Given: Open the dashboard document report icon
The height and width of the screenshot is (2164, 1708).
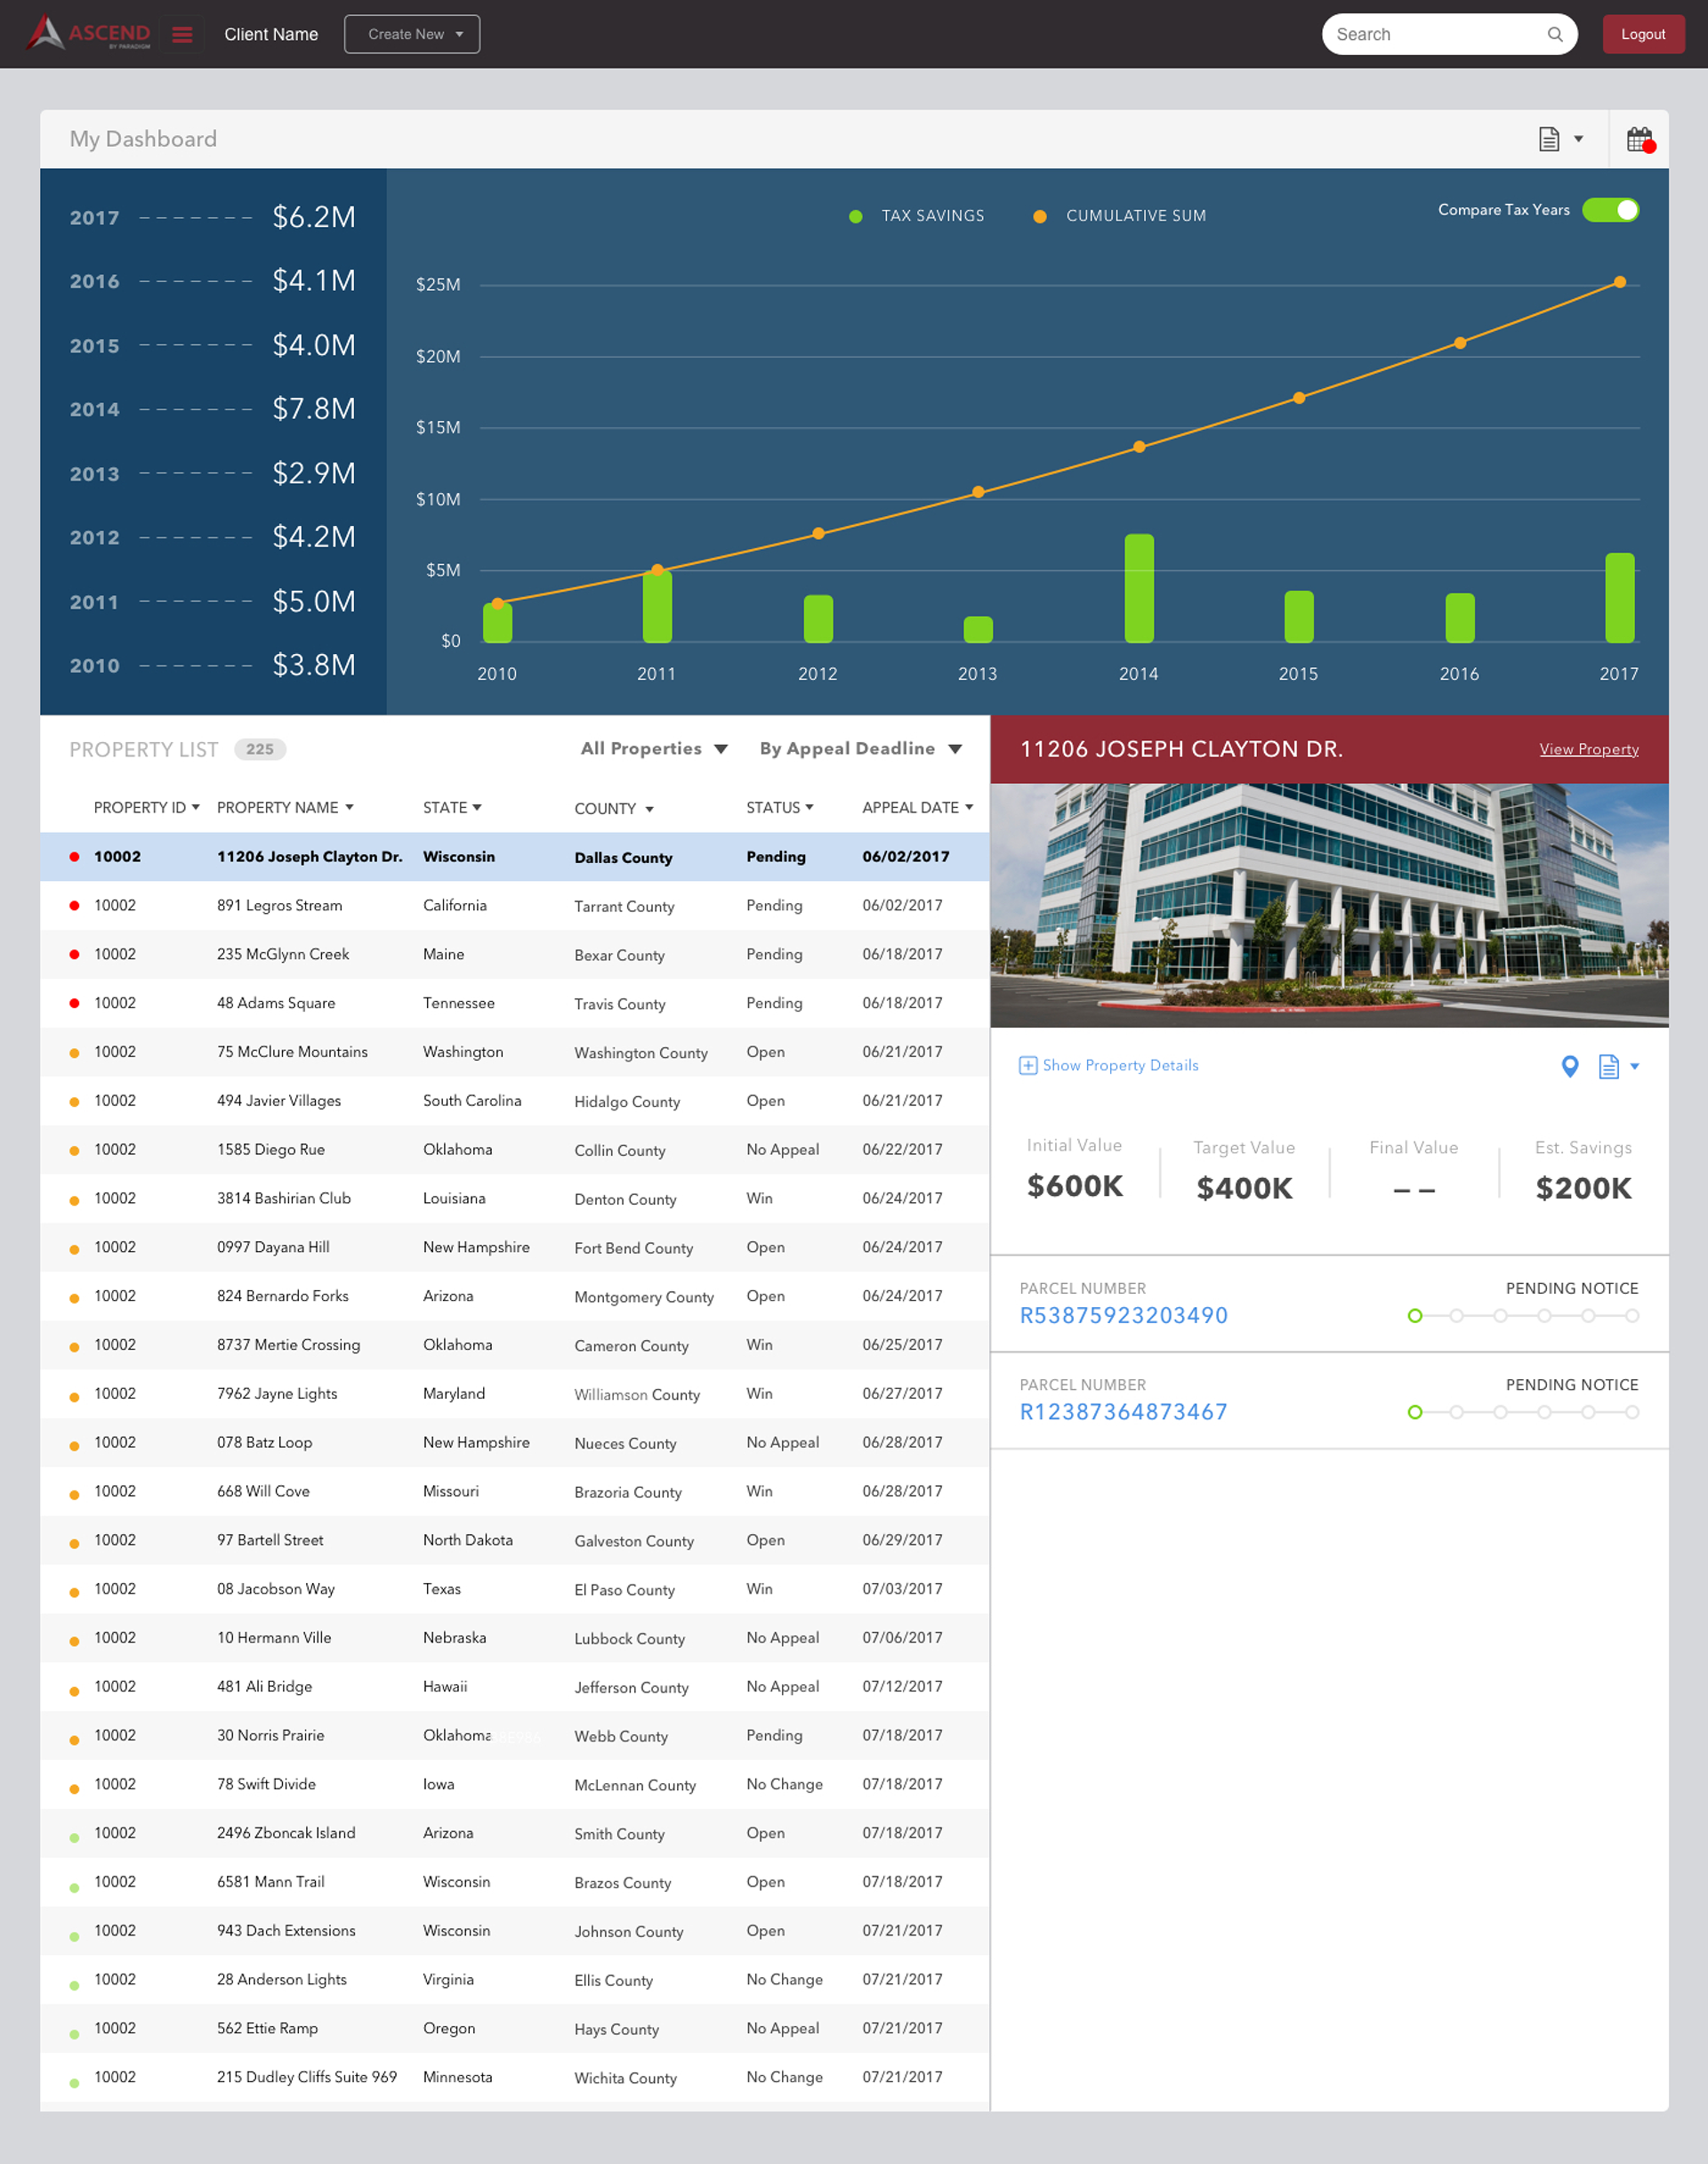Looking at the screenshot, I should [x=1549, y=139].
